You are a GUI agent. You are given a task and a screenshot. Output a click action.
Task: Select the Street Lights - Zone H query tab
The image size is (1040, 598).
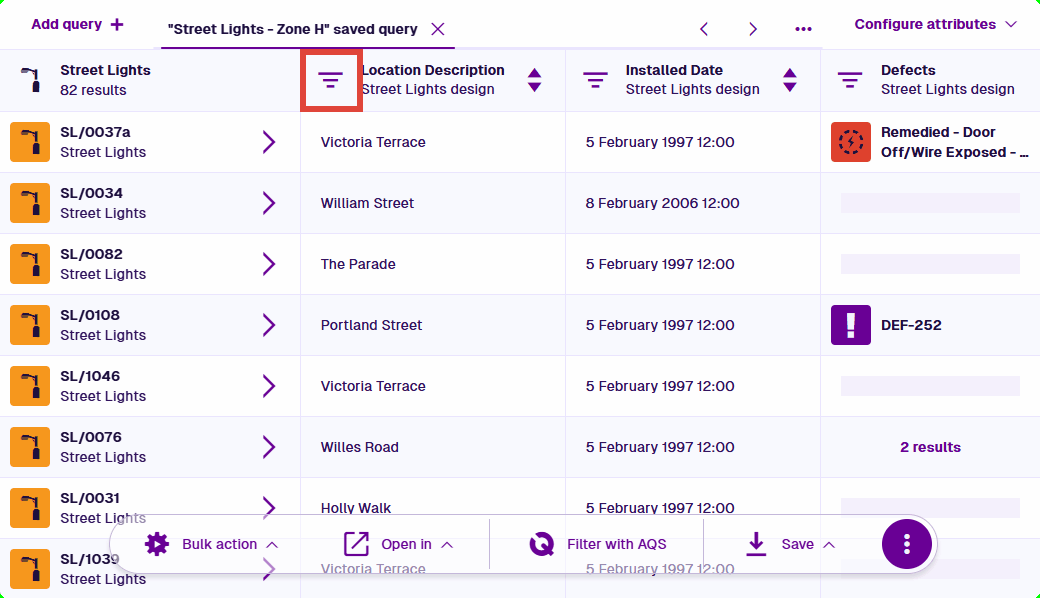[x=293, y=29]
